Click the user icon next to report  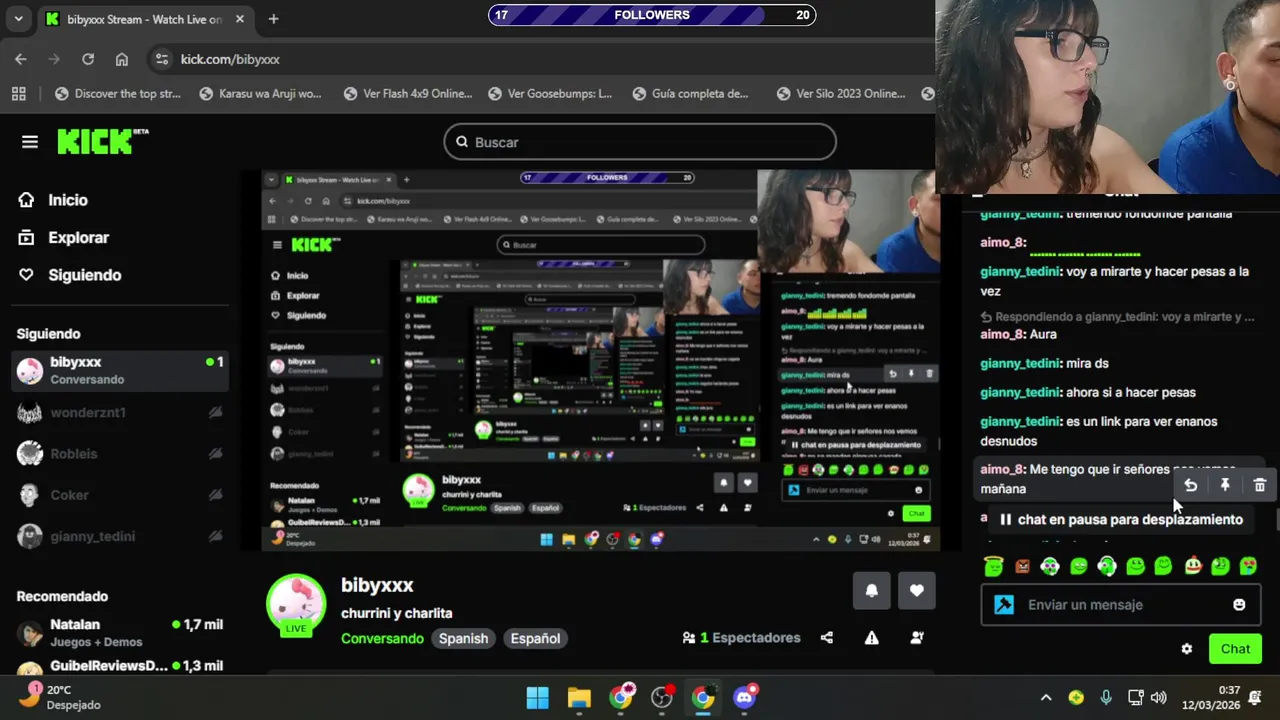tap(917, 638)
